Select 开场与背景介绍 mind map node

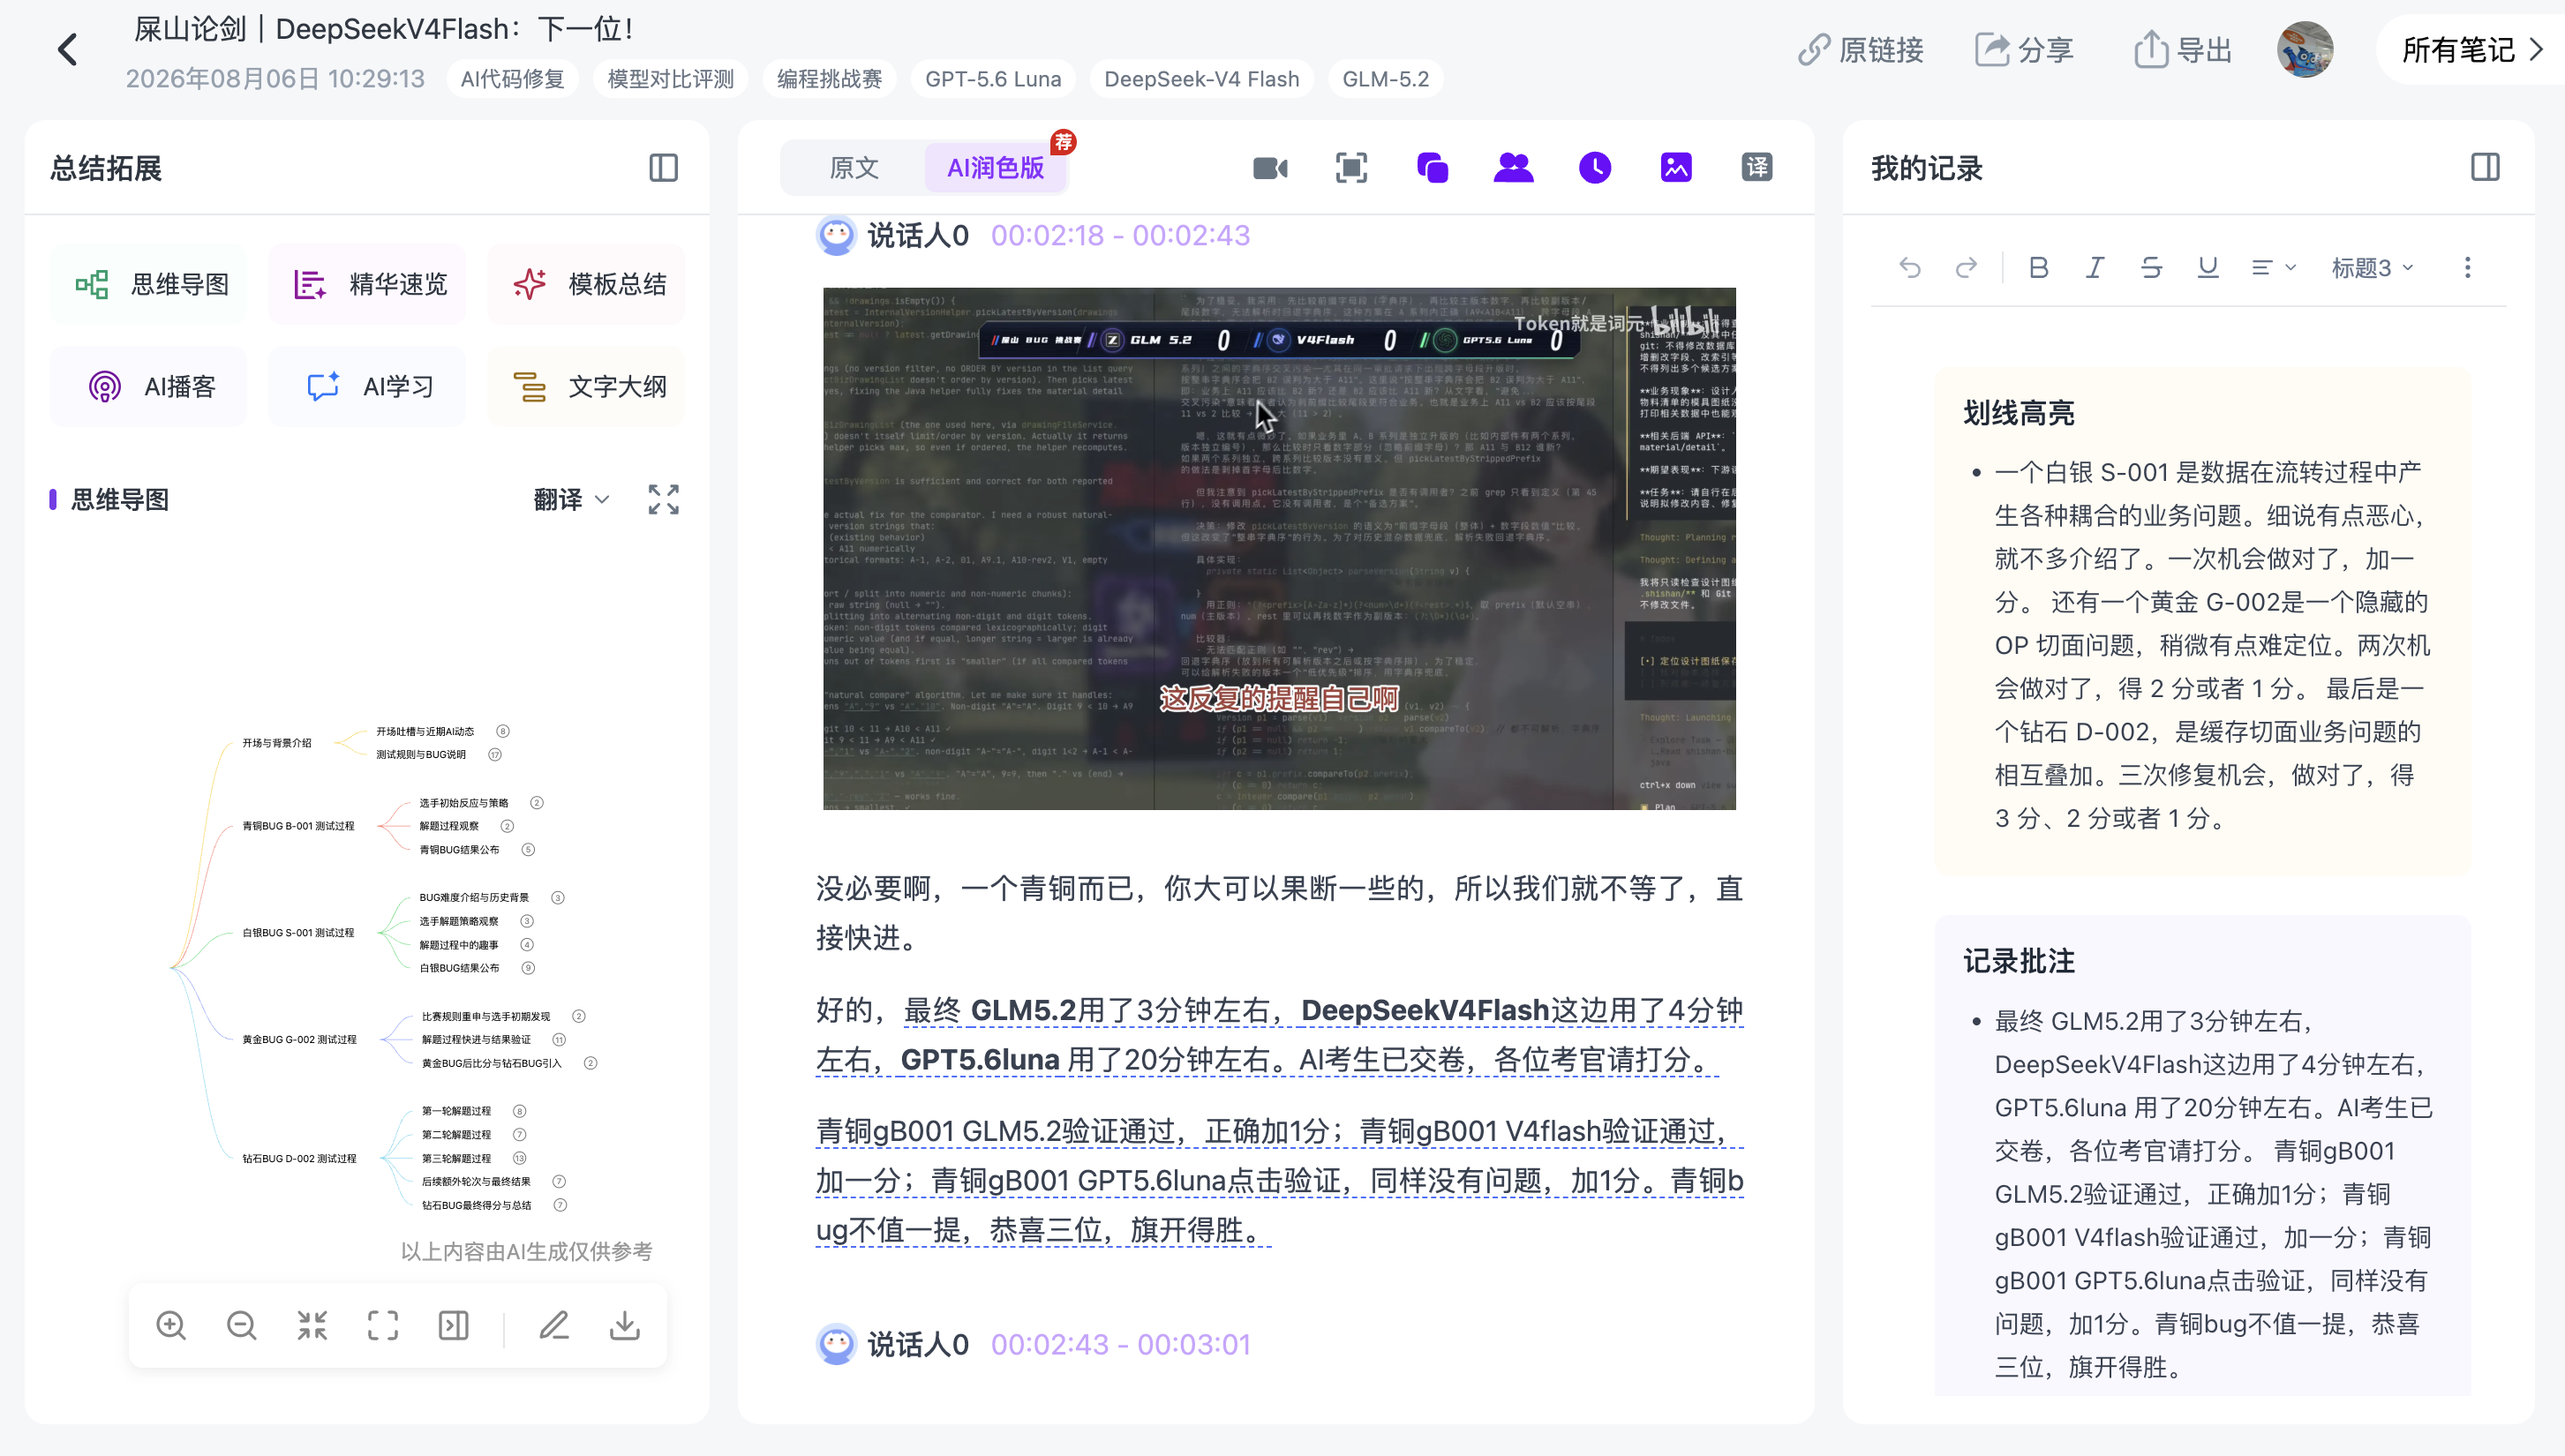277,743
